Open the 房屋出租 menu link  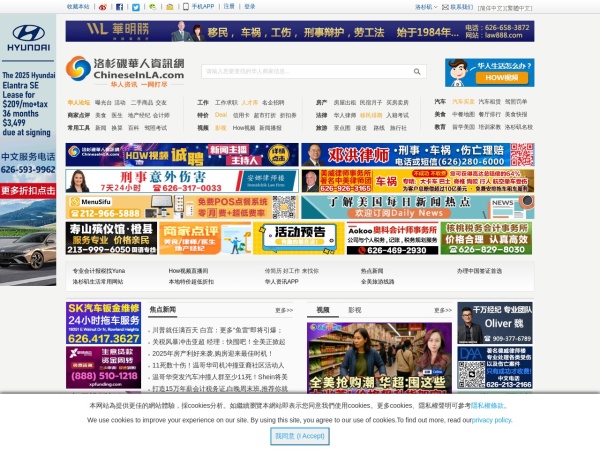344,103
